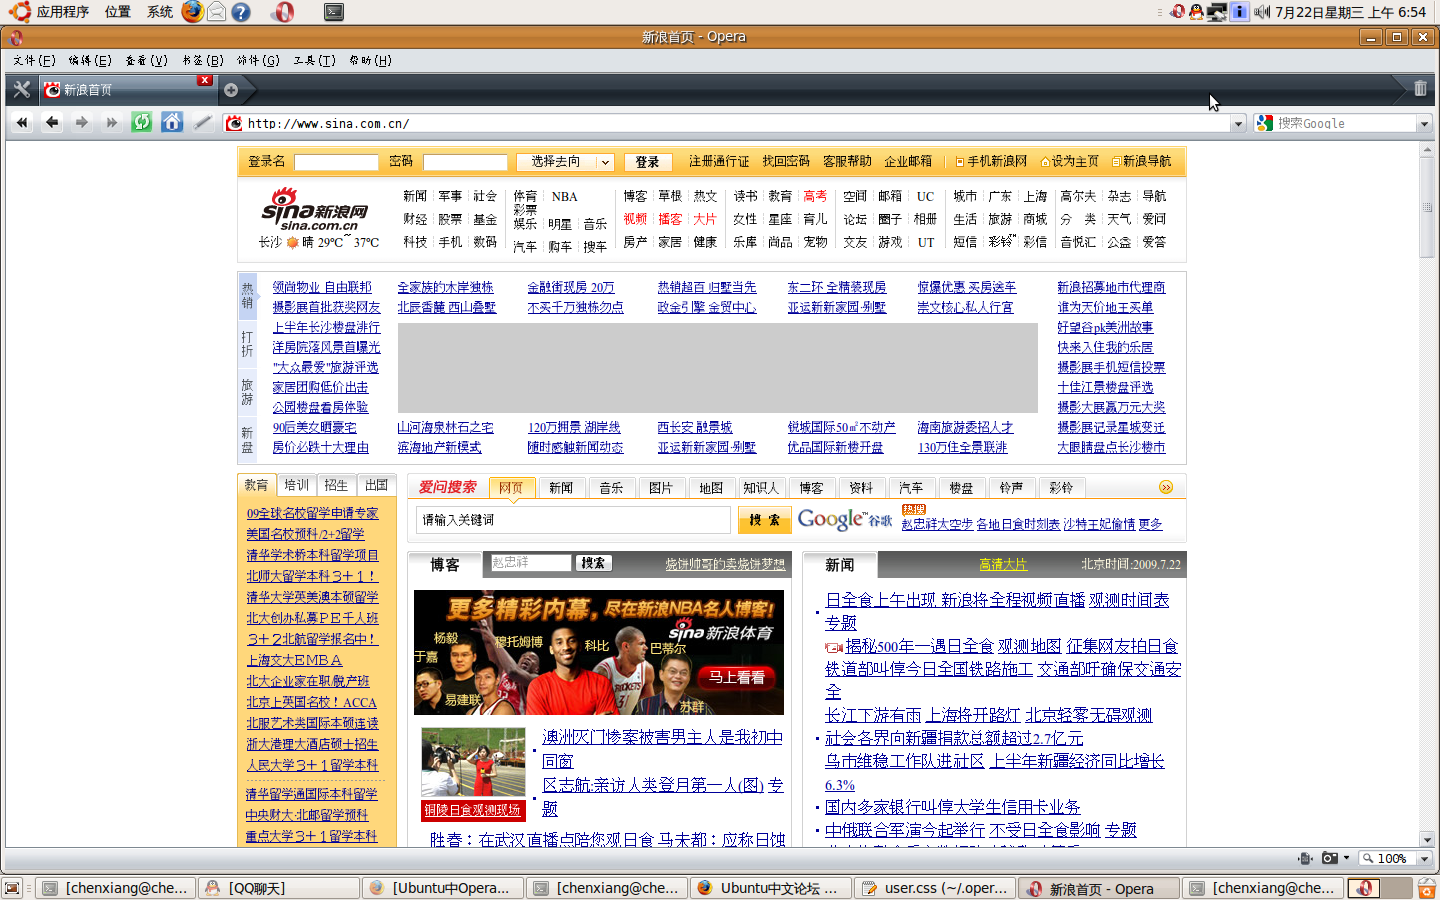Add a new tab with plus button

tap(231, 90)
